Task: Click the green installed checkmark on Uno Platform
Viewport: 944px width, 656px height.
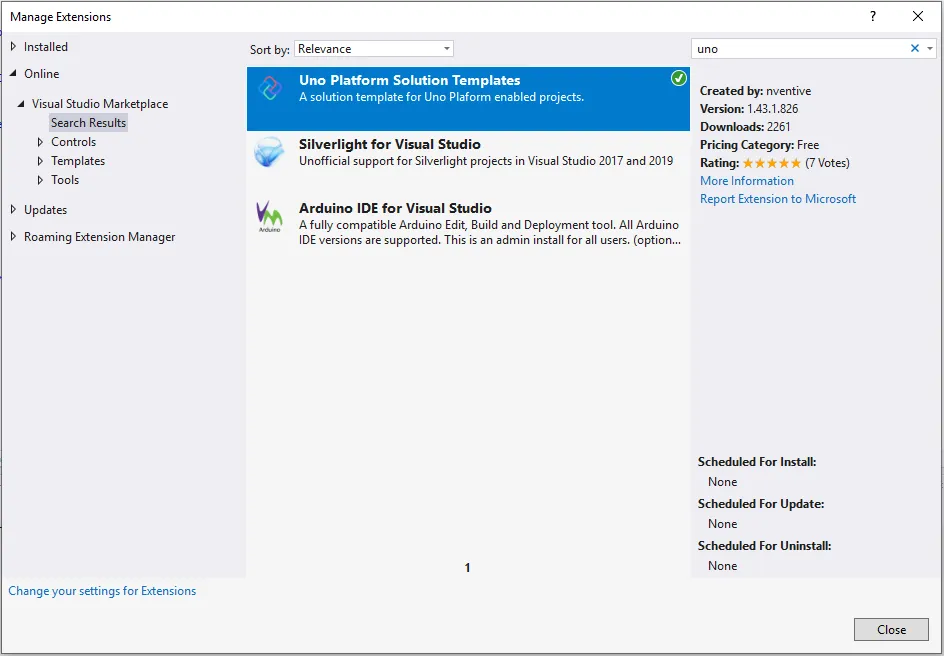Action: pyautogui.click(x=678, y=76)
